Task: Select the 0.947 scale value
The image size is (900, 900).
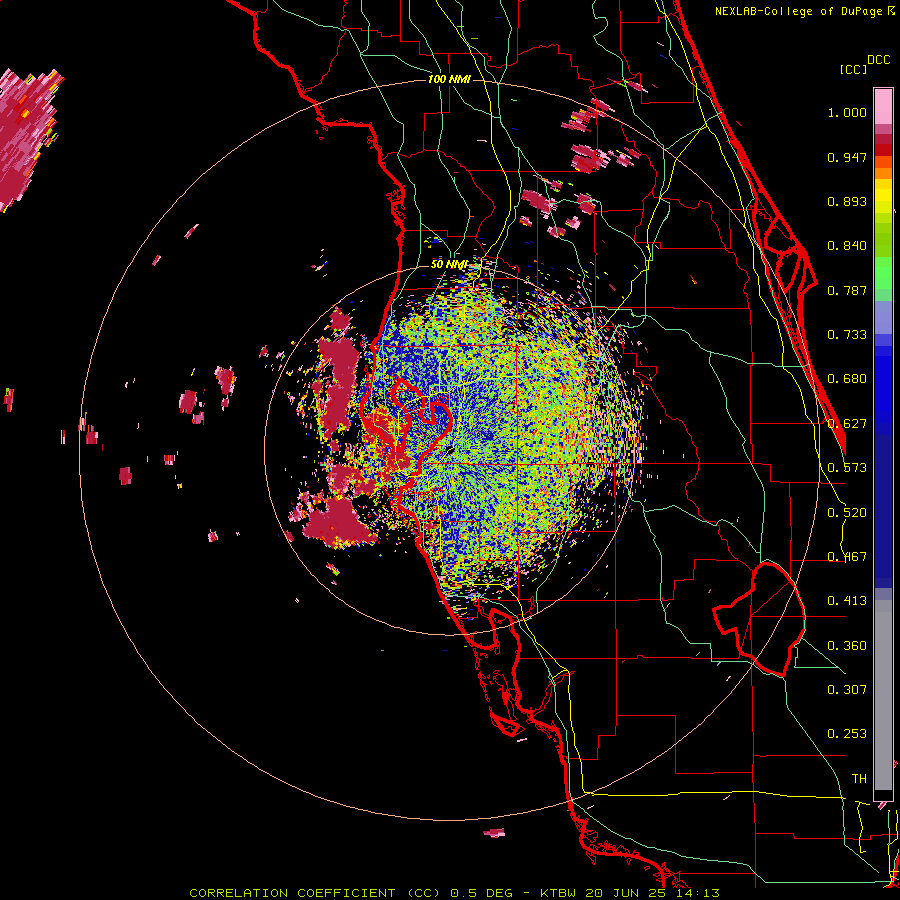Action: [x=847, y=157]
